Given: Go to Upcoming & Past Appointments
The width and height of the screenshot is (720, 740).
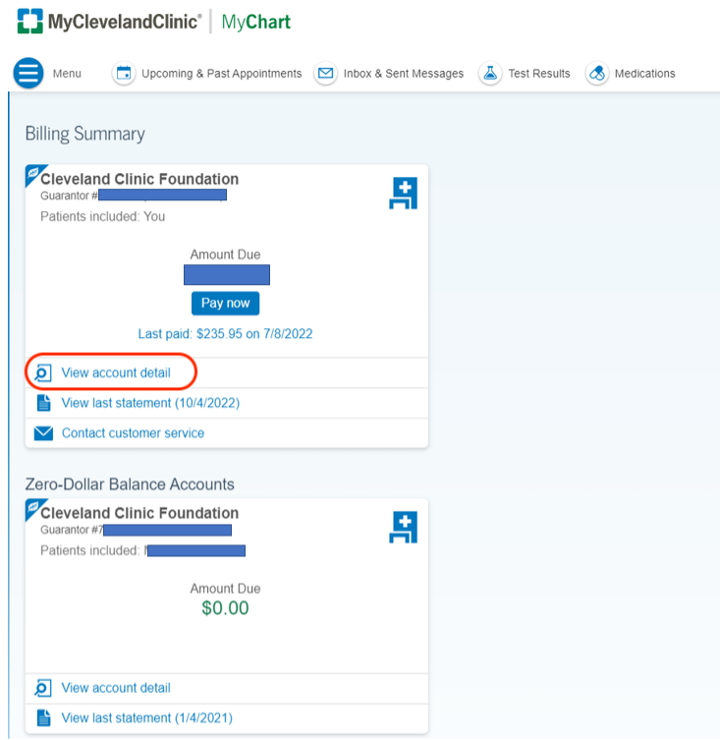Looking at the screenshot, I should click(x=221, y=74).
